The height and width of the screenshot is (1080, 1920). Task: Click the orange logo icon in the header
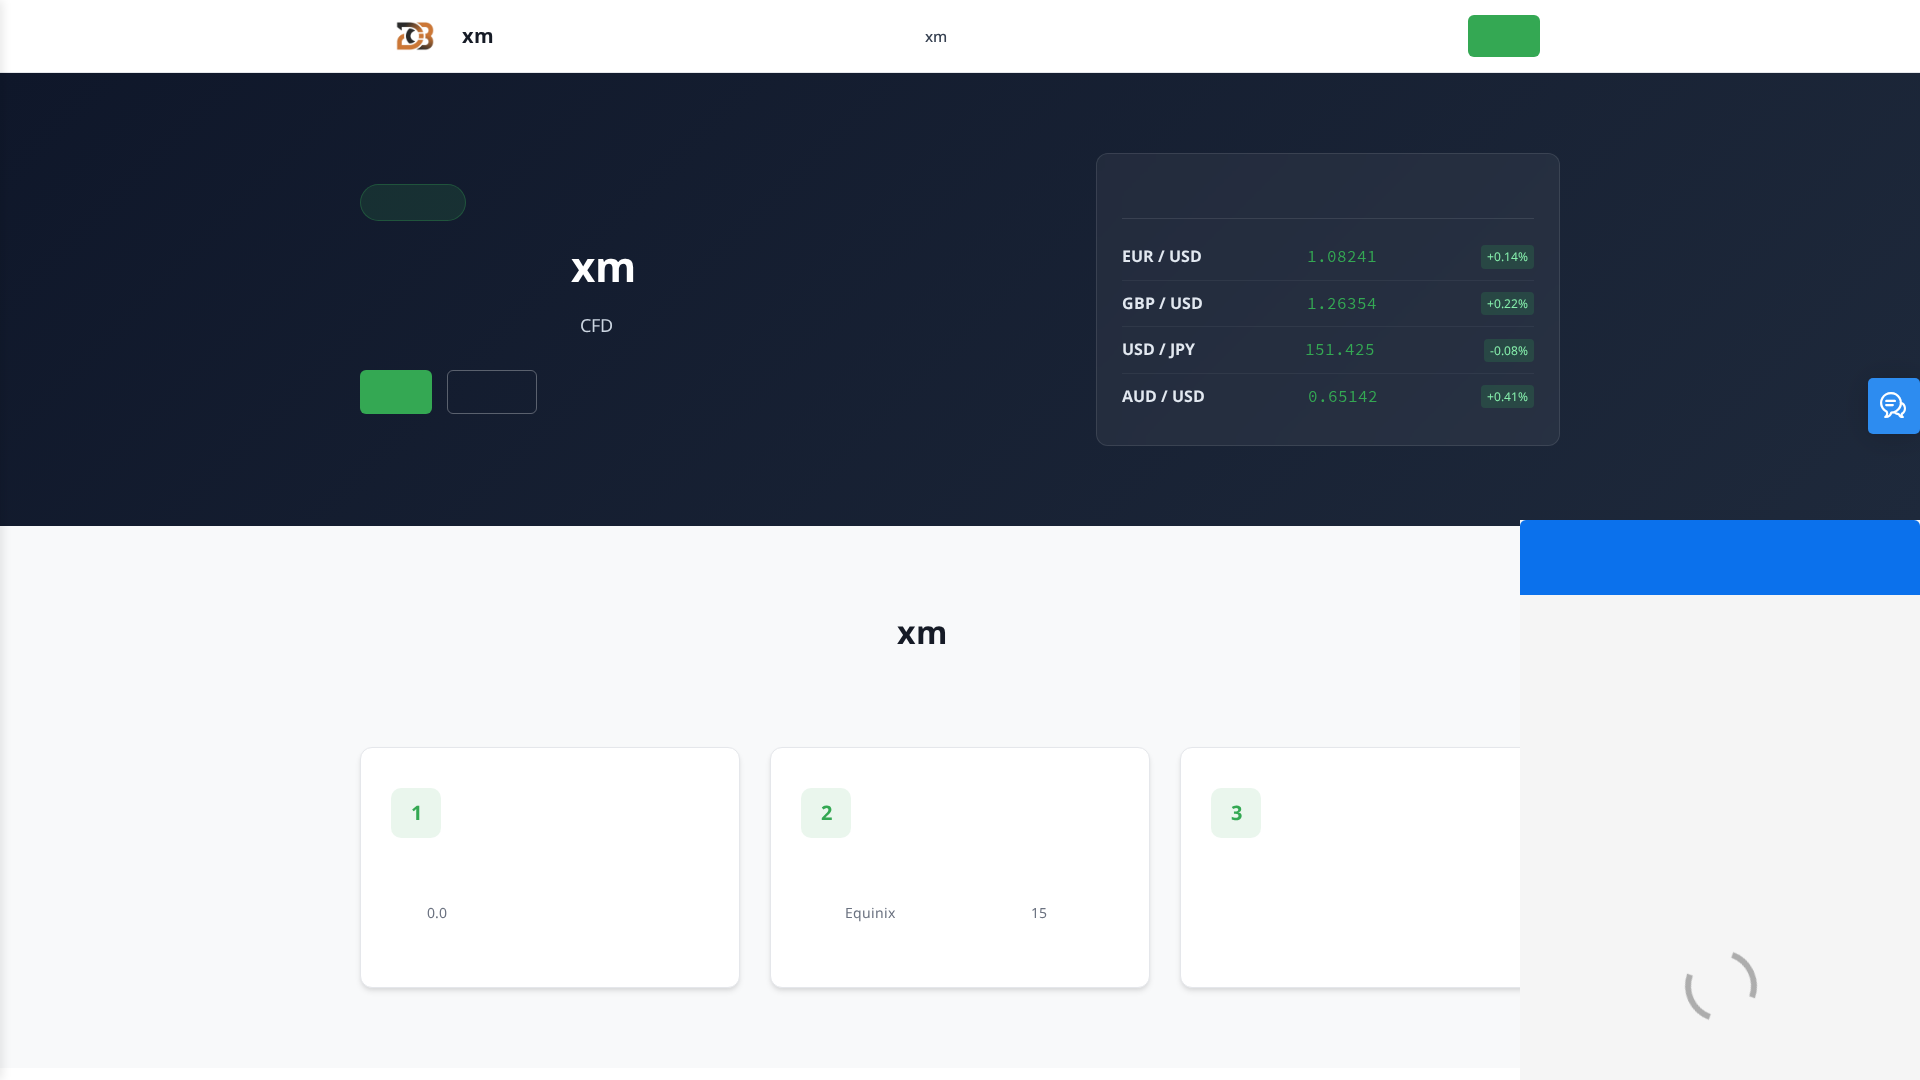[x=415, y=36]
